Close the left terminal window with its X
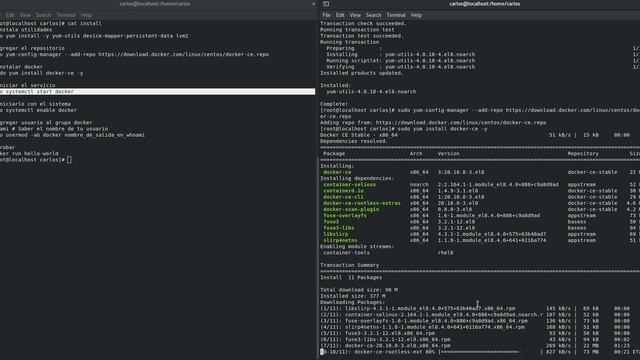The image size is (640, 360). click(x=313, y=4)
